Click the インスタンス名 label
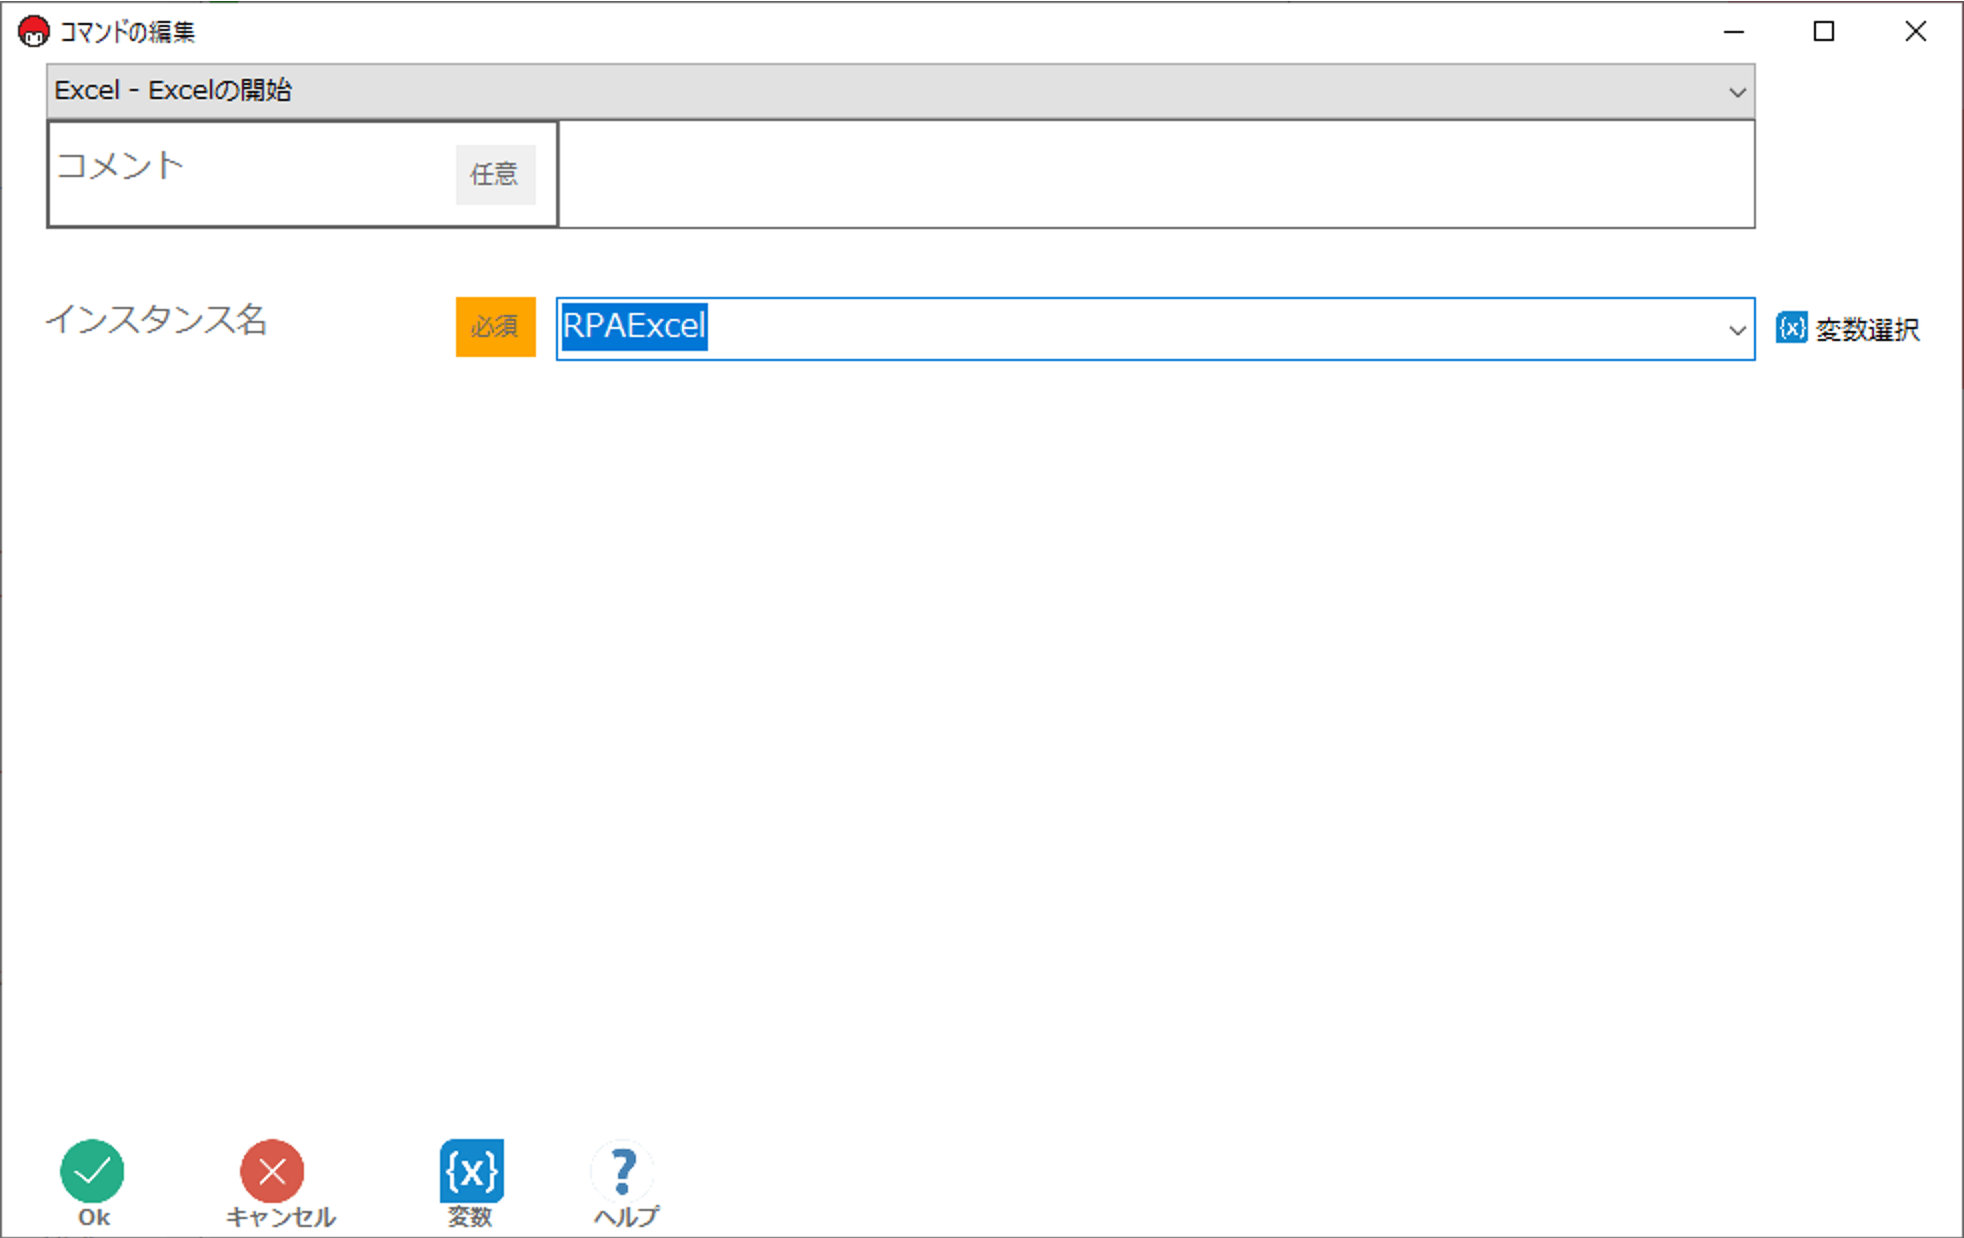This screenshot has width=1964, height=1238. [x=156, y=320]
